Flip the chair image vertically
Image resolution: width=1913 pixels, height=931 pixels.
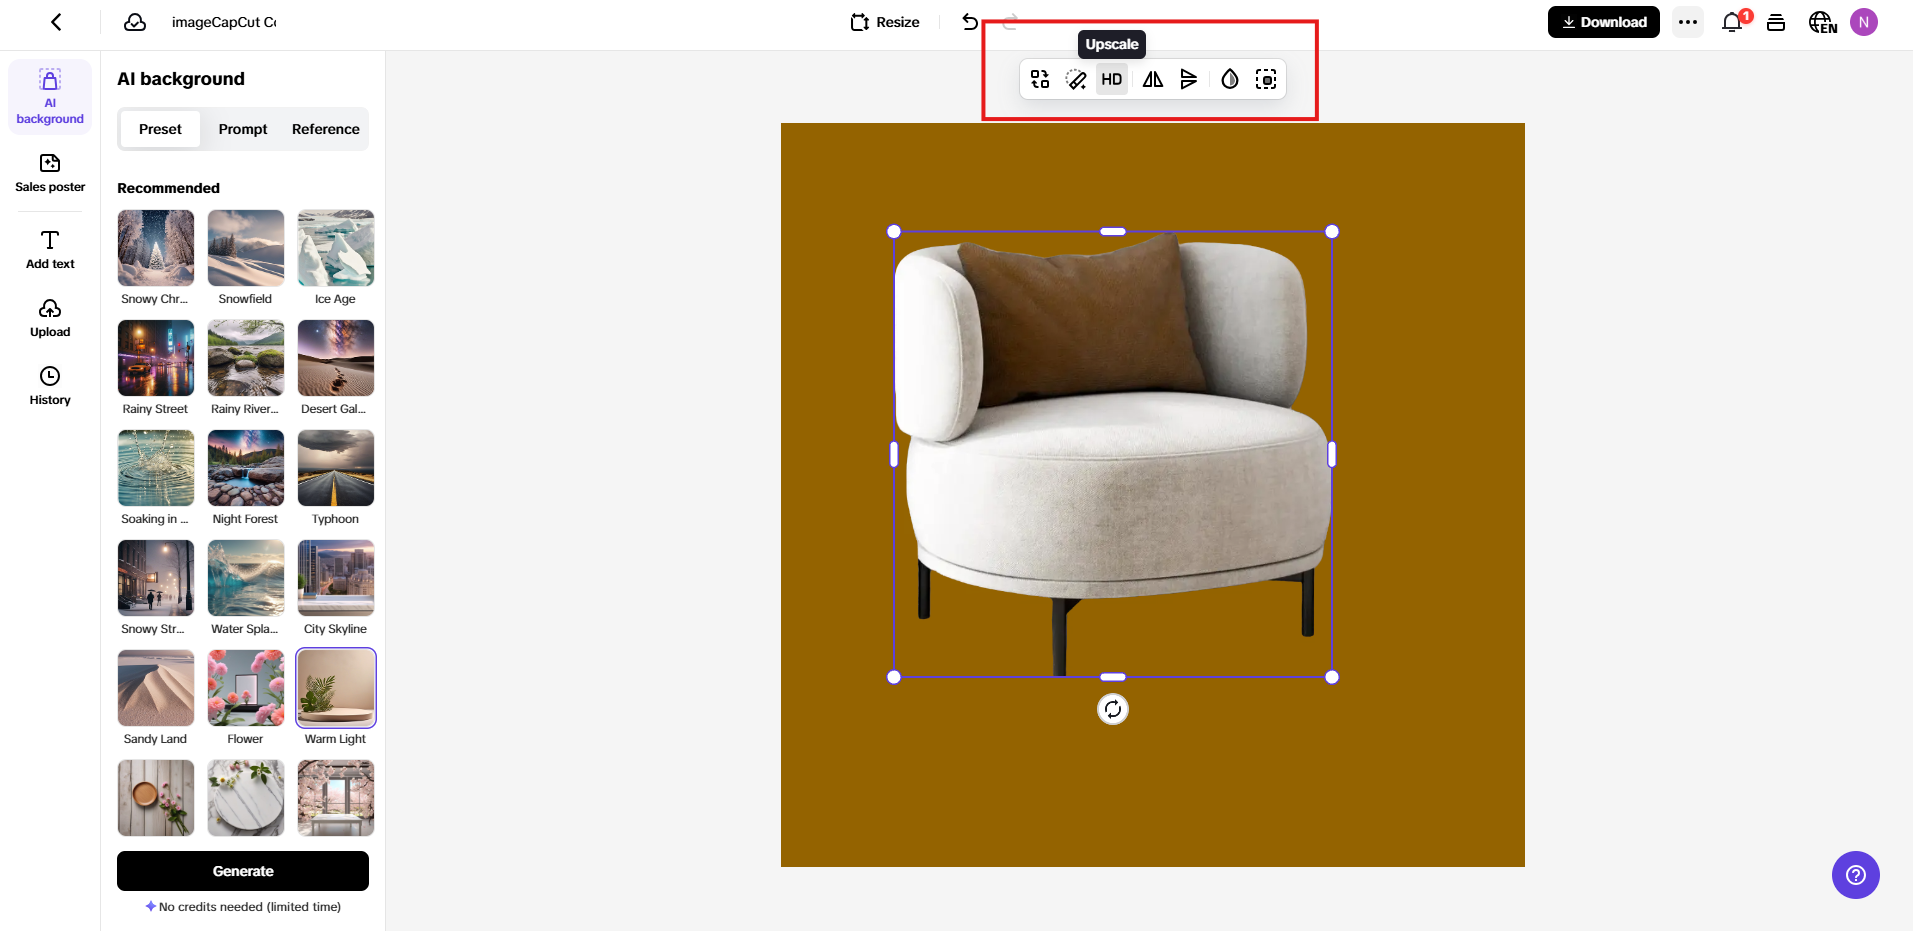[x=1189, y=79]
